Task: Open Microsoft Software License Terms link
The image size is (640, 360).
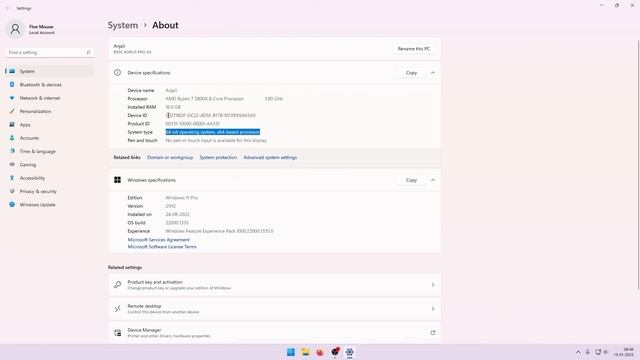Action: [162, 247]
